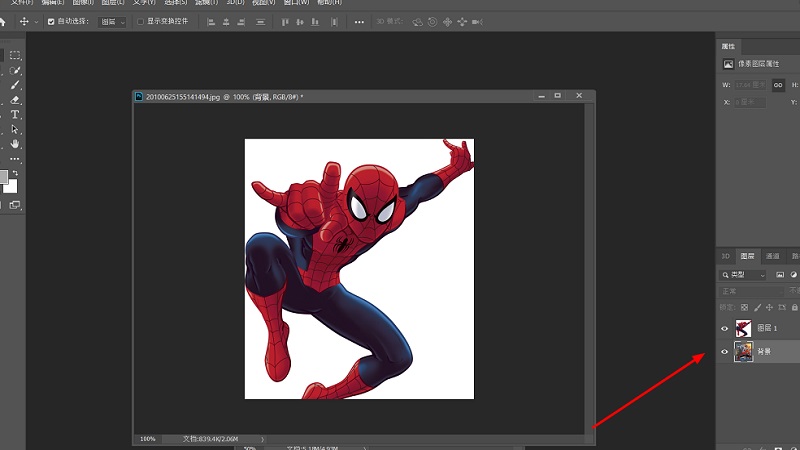
Task: Open the 属性 Properties tab
Action: tap(728, 46)
